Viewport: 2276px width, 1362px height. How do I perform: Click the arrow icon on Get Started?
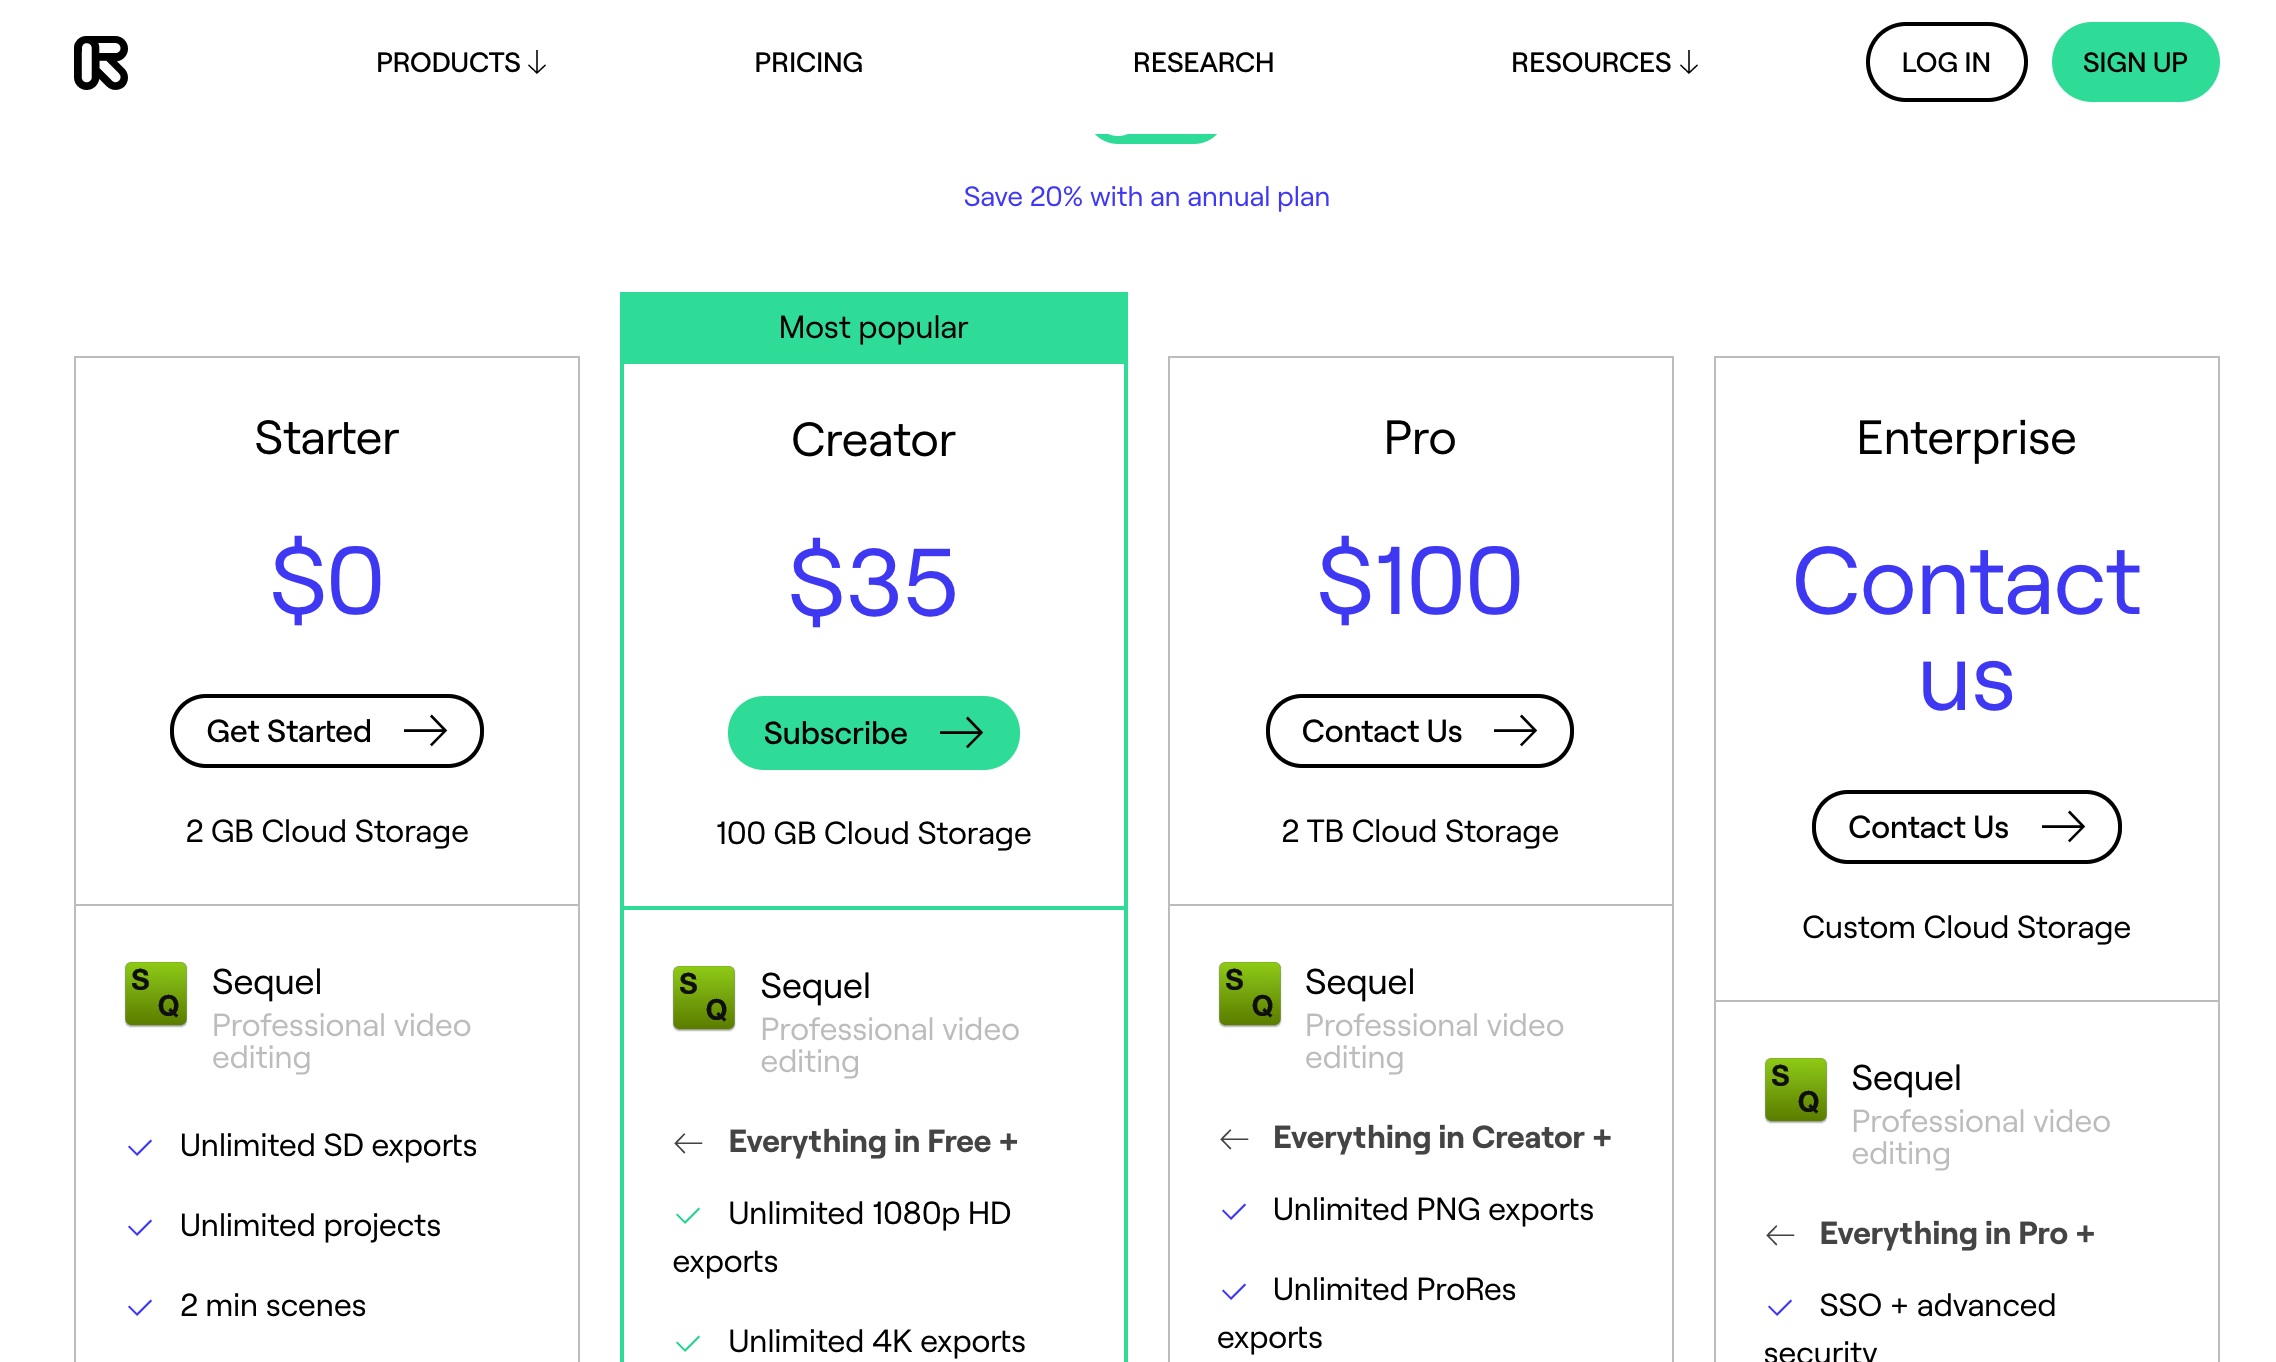(x=426, y=731)
